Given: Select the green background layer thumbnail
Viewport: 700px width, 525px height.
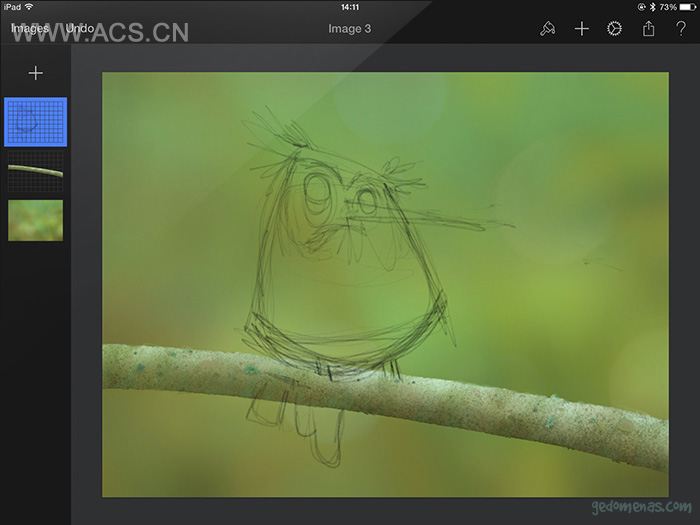Looking at the screenshot, I should click(36, 220).
